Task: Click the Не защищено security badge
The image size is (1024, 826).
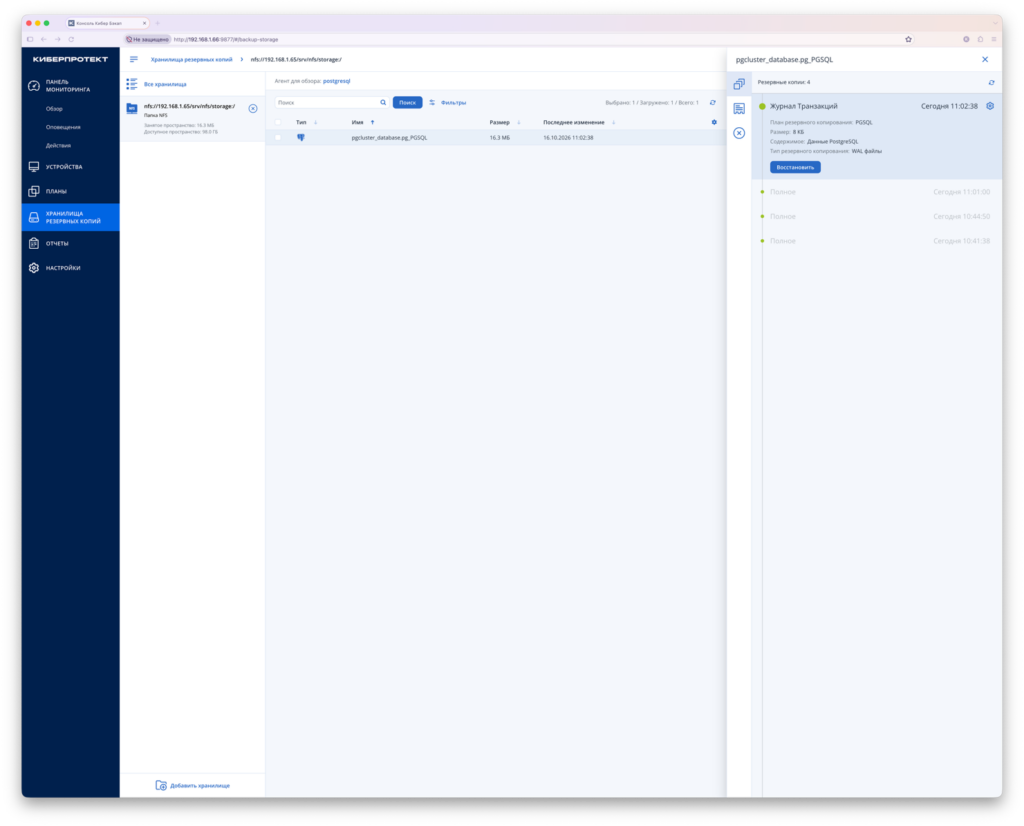Action: pyautogui.click(x=148, y=39)
